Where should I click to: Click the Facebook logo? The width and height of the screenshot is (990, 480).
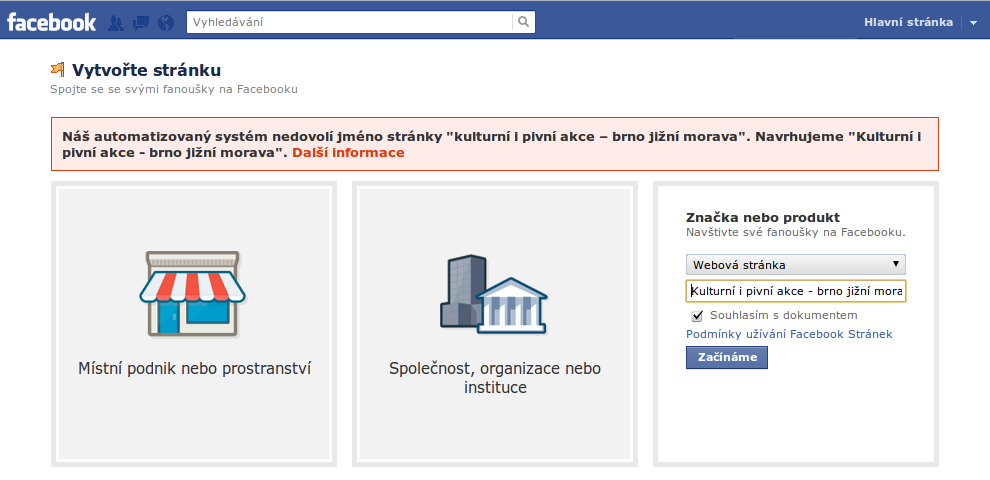click(x=52, y=22)
